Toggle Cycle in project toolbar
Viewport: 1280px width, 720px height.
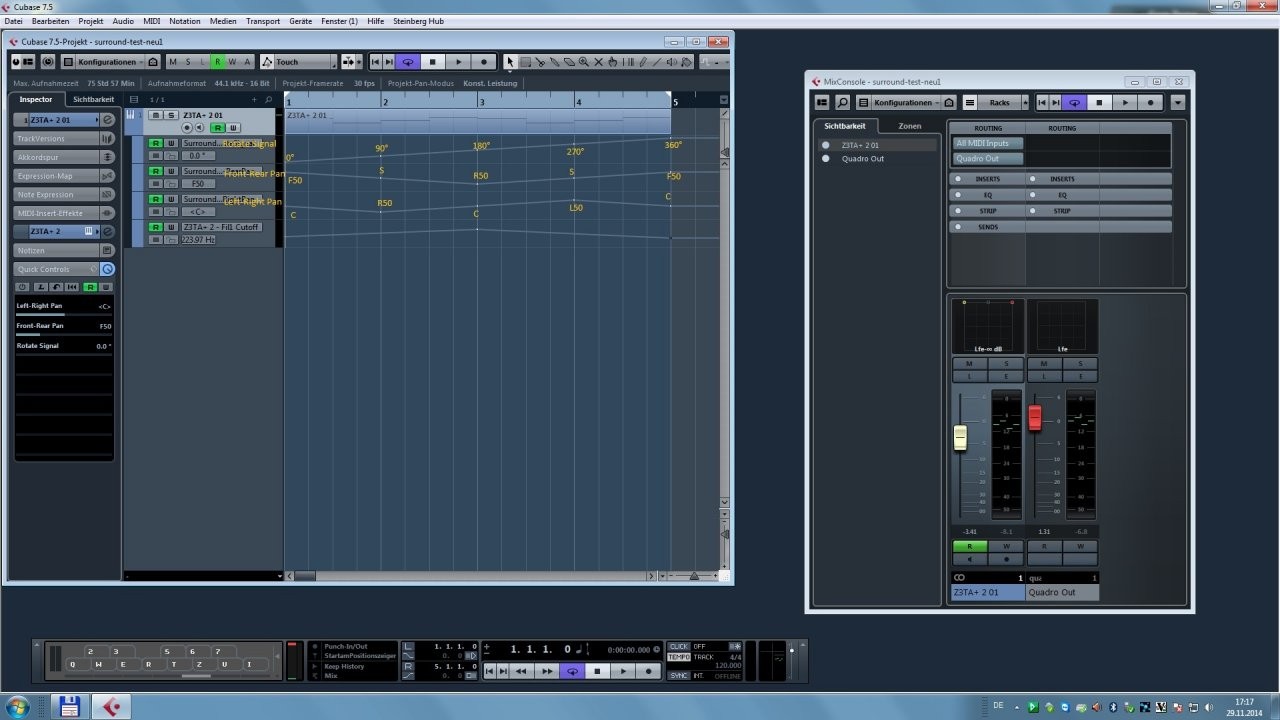[x=407, y=62]
